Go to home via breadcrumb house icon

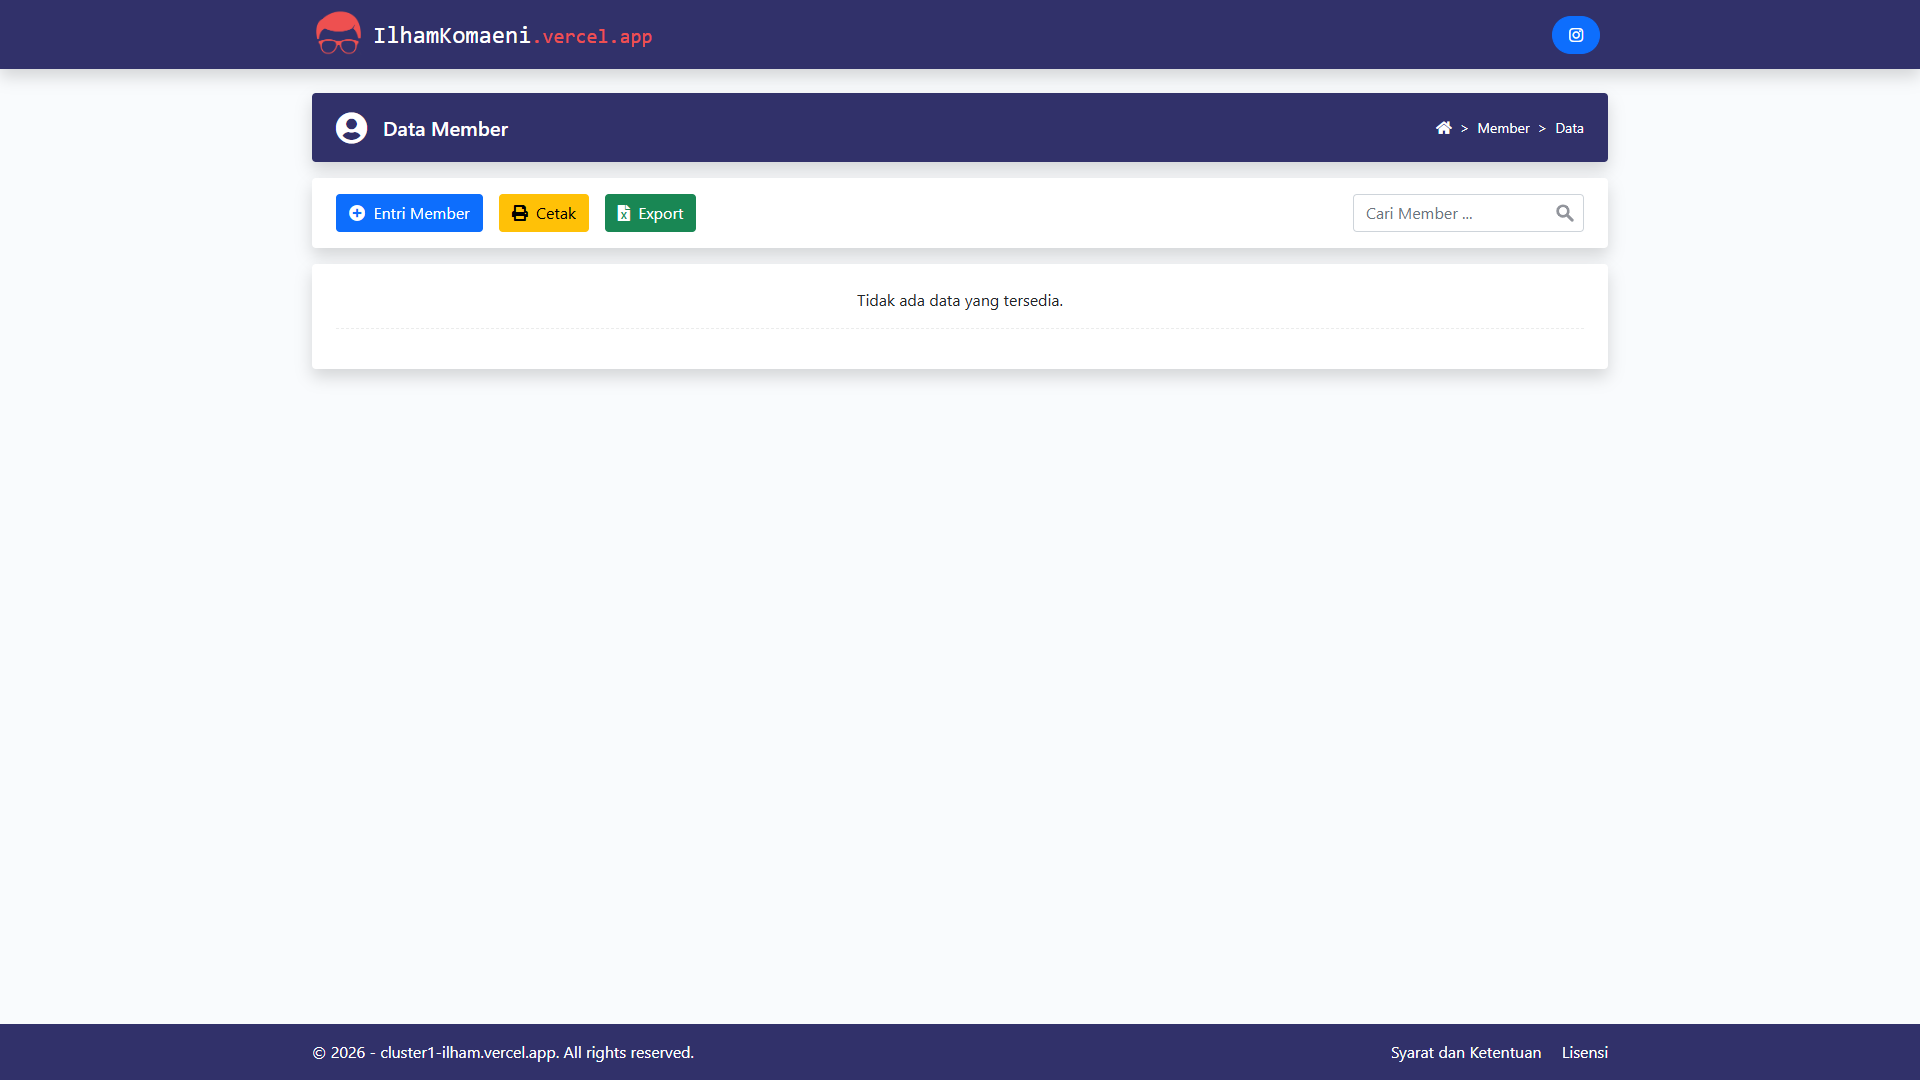pos(1443,128)
